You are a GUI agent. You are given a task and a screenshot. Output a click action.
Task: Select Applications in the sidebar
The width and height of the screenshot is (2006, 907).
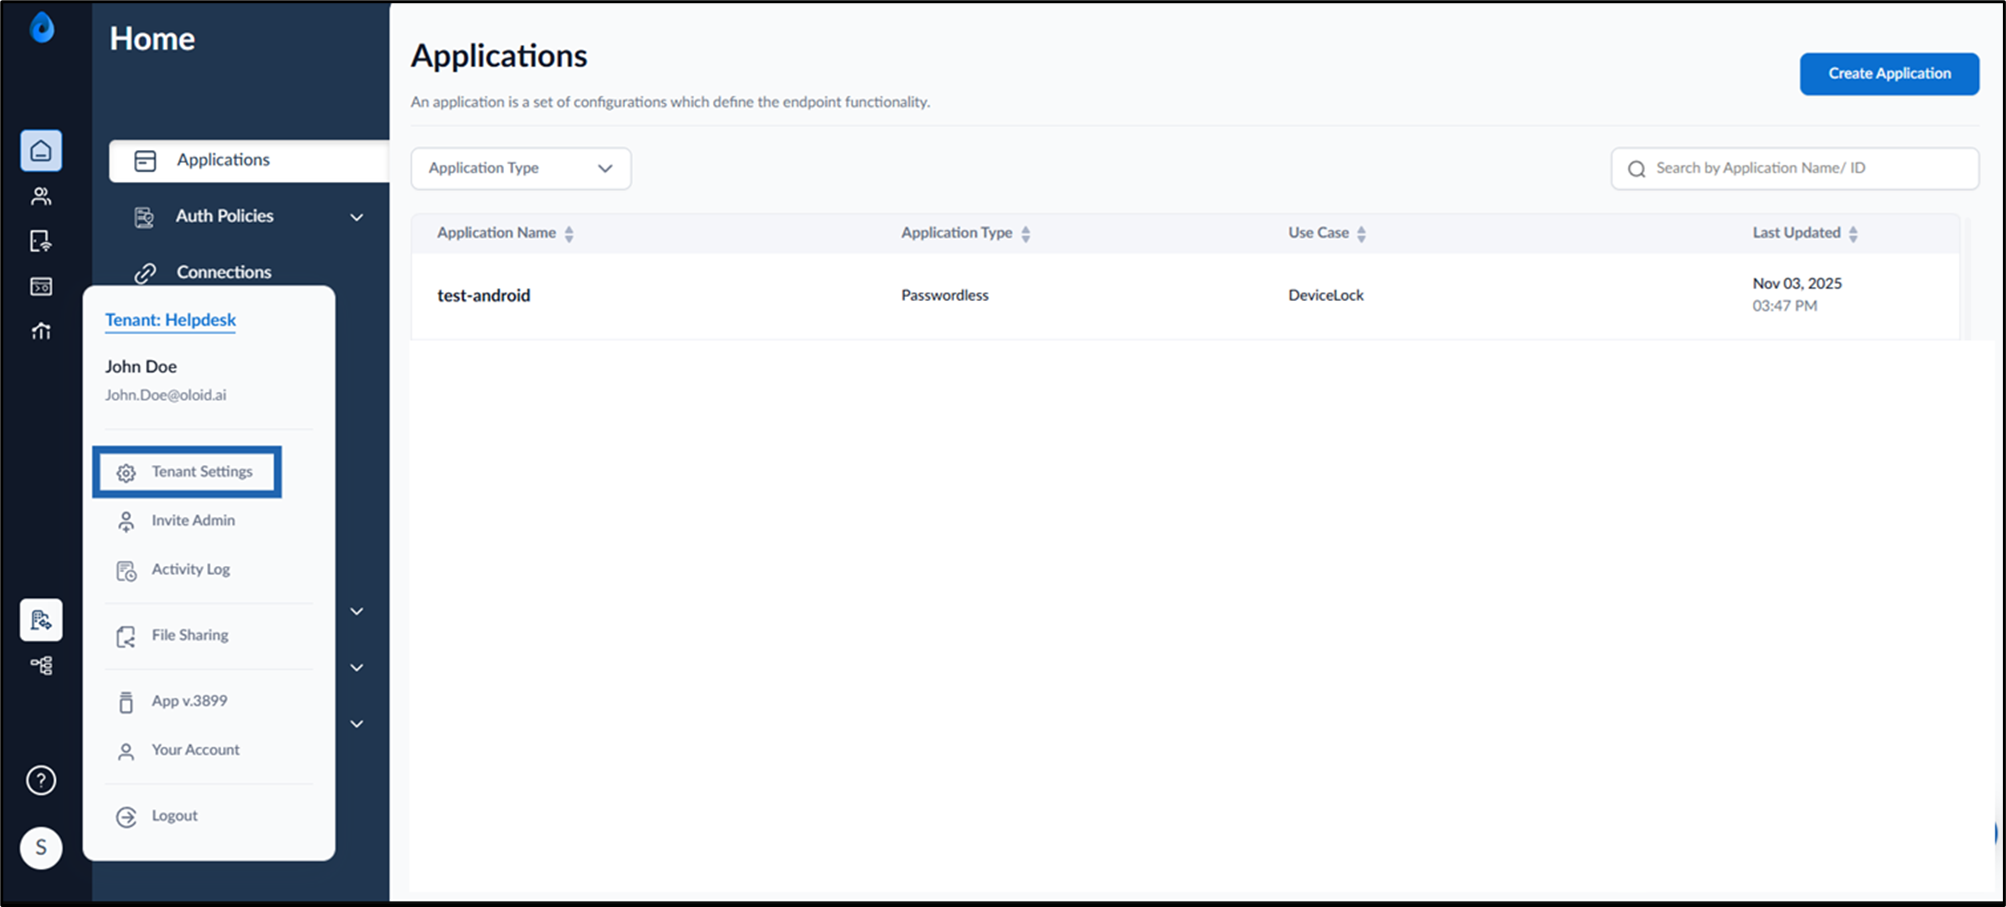click(x=249, y=160)
